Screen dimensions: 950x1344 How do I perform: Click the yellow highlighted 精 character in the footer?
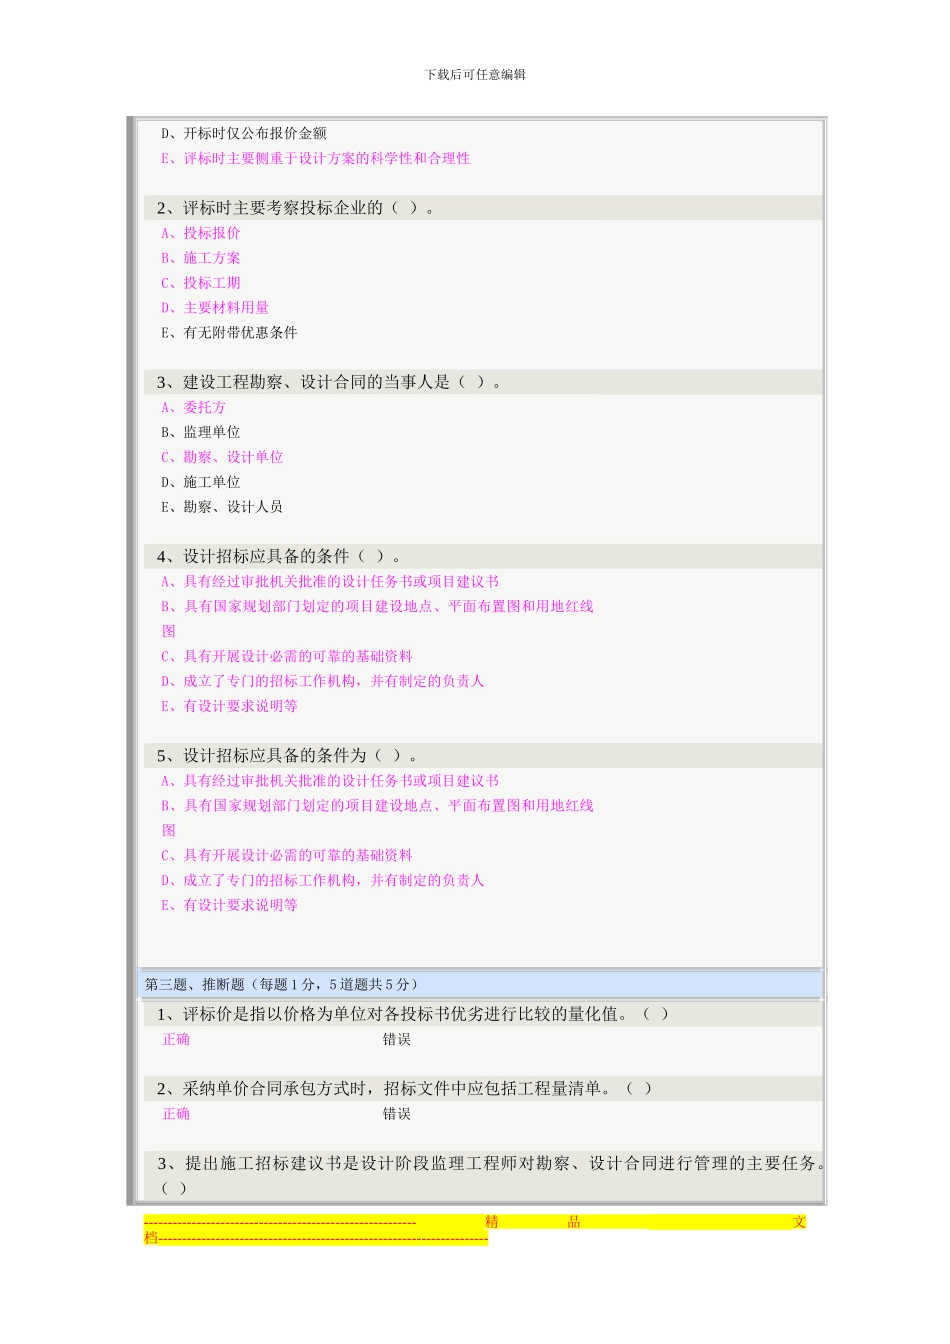pyautogui.click(x=491, y=1222)
